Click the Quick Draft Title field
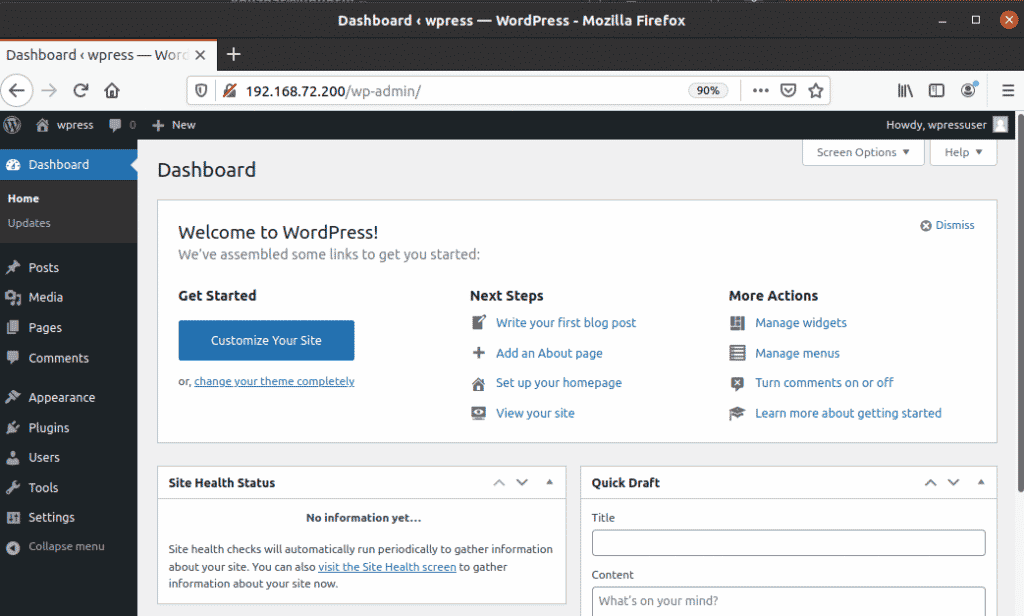 click(788, 543)
